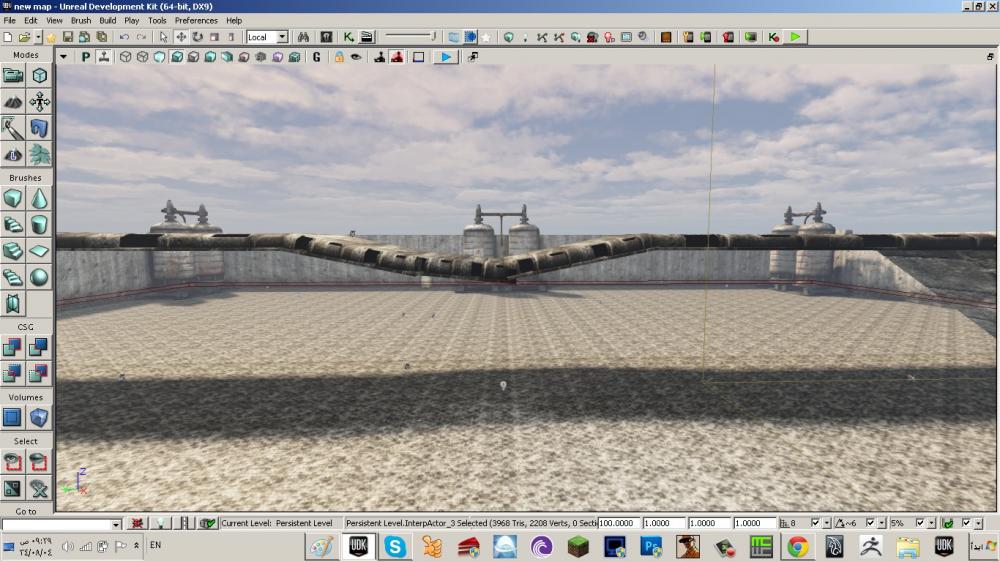This screenshot has height=562, width=1000.
Task: Open the Edit menu
Action: [31, 20]
